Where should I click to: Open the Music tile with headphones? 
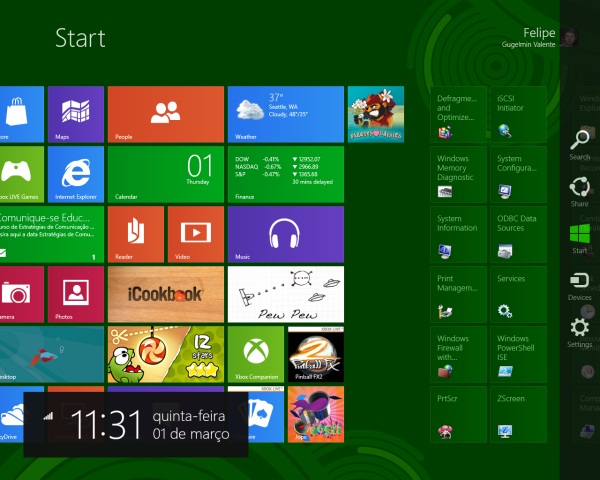point(286,234)
